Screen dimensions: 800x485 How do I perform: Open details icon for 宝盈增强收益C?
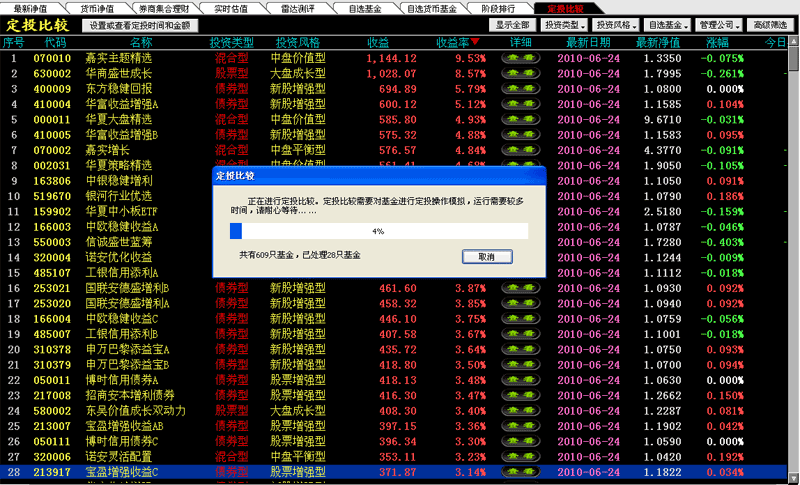[x=521, y=471]
